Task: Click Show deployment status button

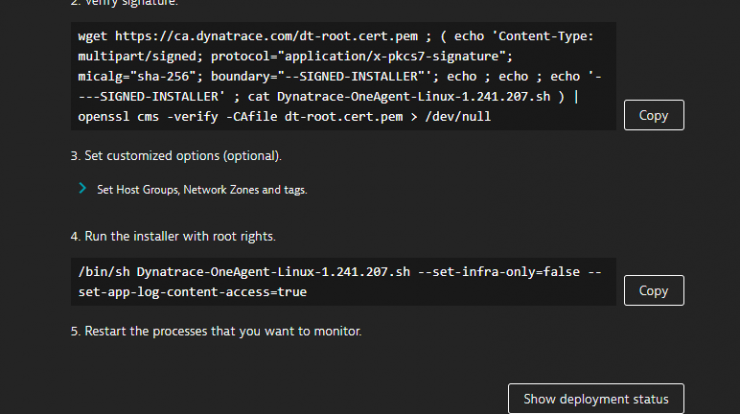Action: (596, 399)
